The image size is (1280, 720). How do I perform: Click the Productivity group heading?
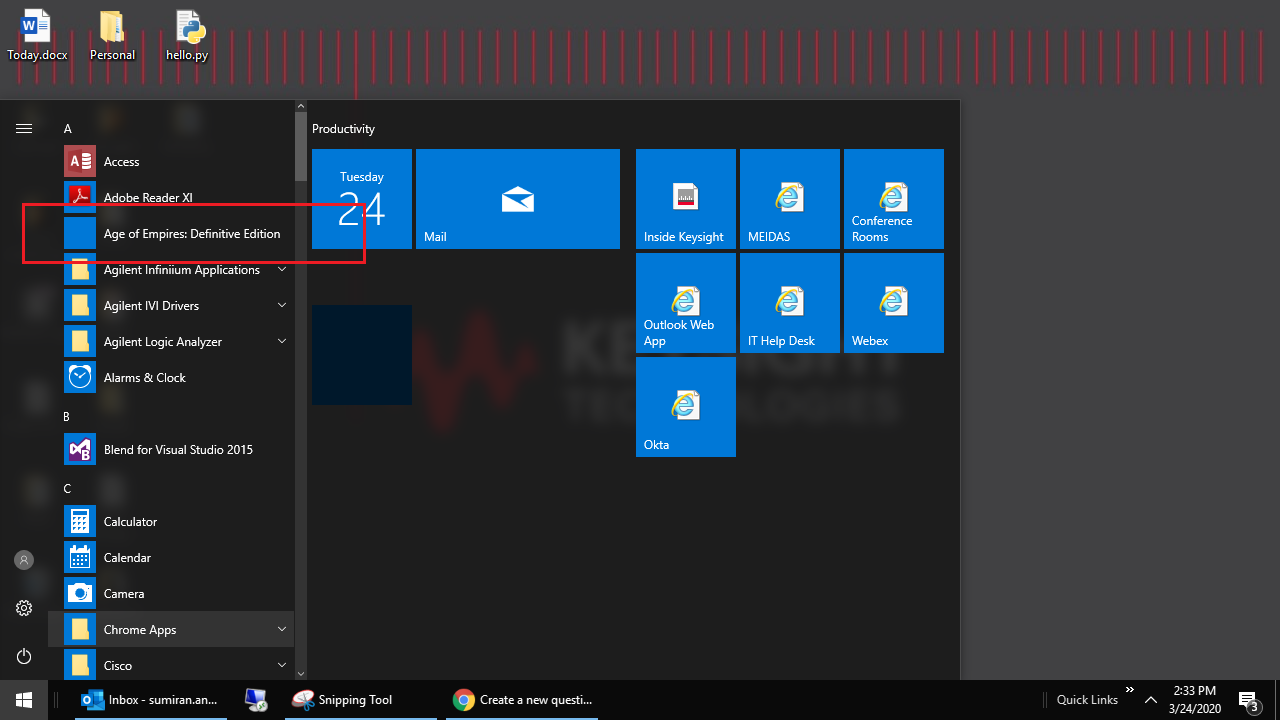pos(343,129)
